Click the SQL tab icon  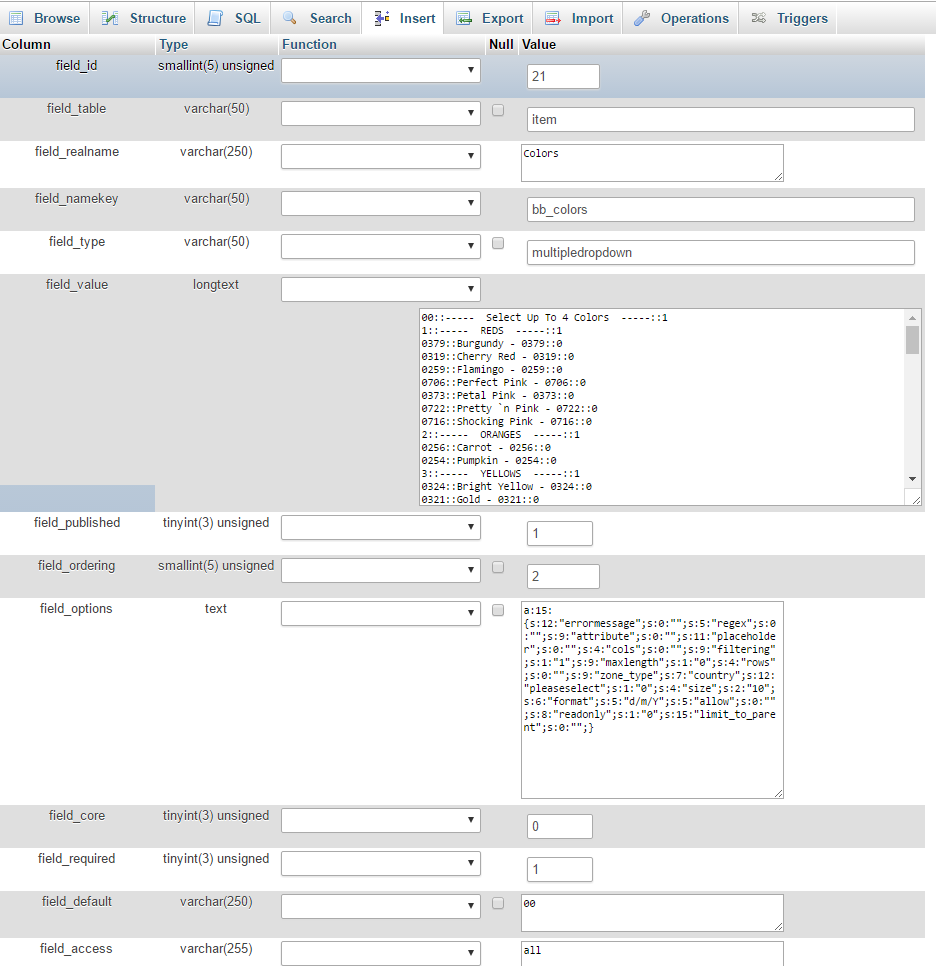coord(215,18)
